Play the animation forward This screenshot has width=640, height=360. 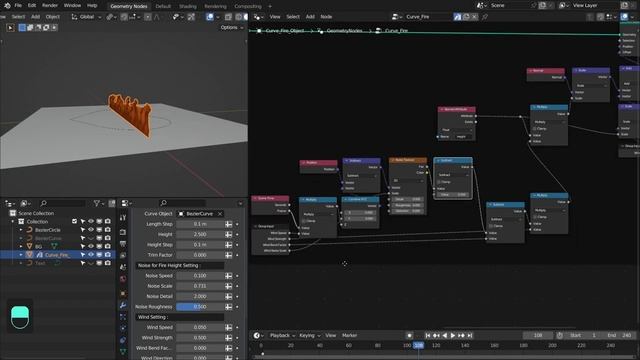[453, 336]
